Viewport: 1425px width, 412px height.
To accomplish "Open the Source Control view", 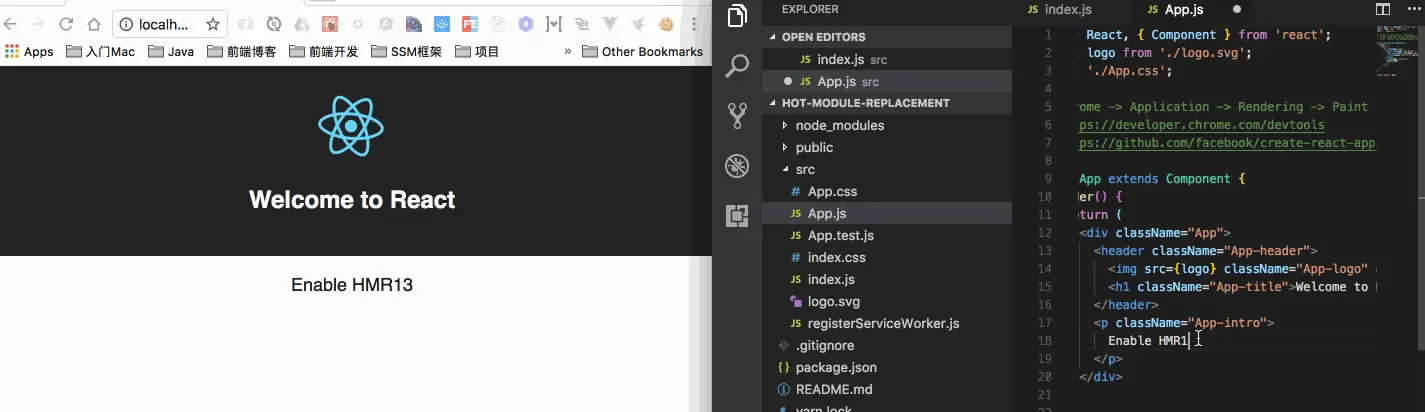I will tap(737, 116).
